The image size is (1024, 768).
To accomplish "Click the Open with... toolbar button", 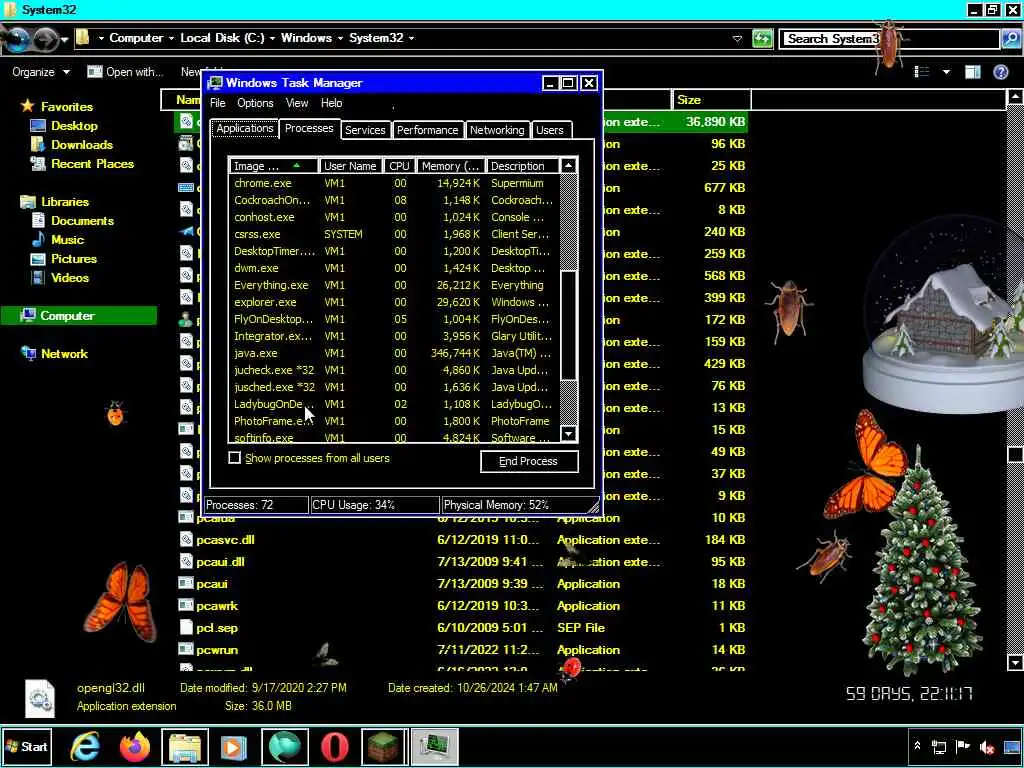I will (x=125, y=72).
